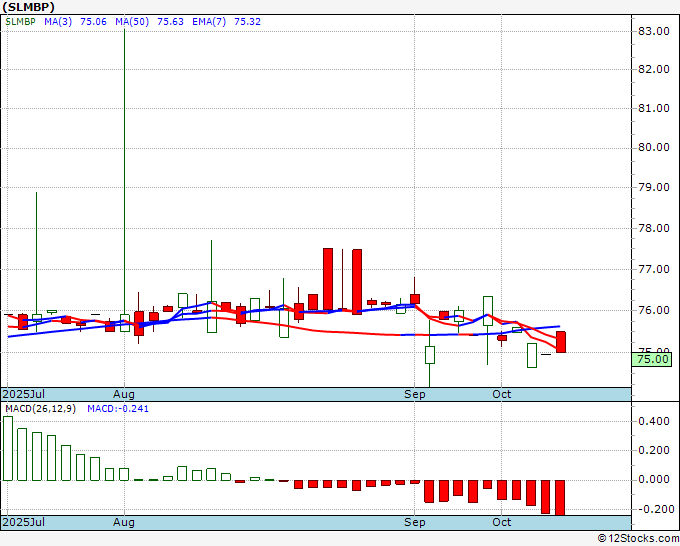Select the EMA(7) legend label

click(x=209, y=22)
